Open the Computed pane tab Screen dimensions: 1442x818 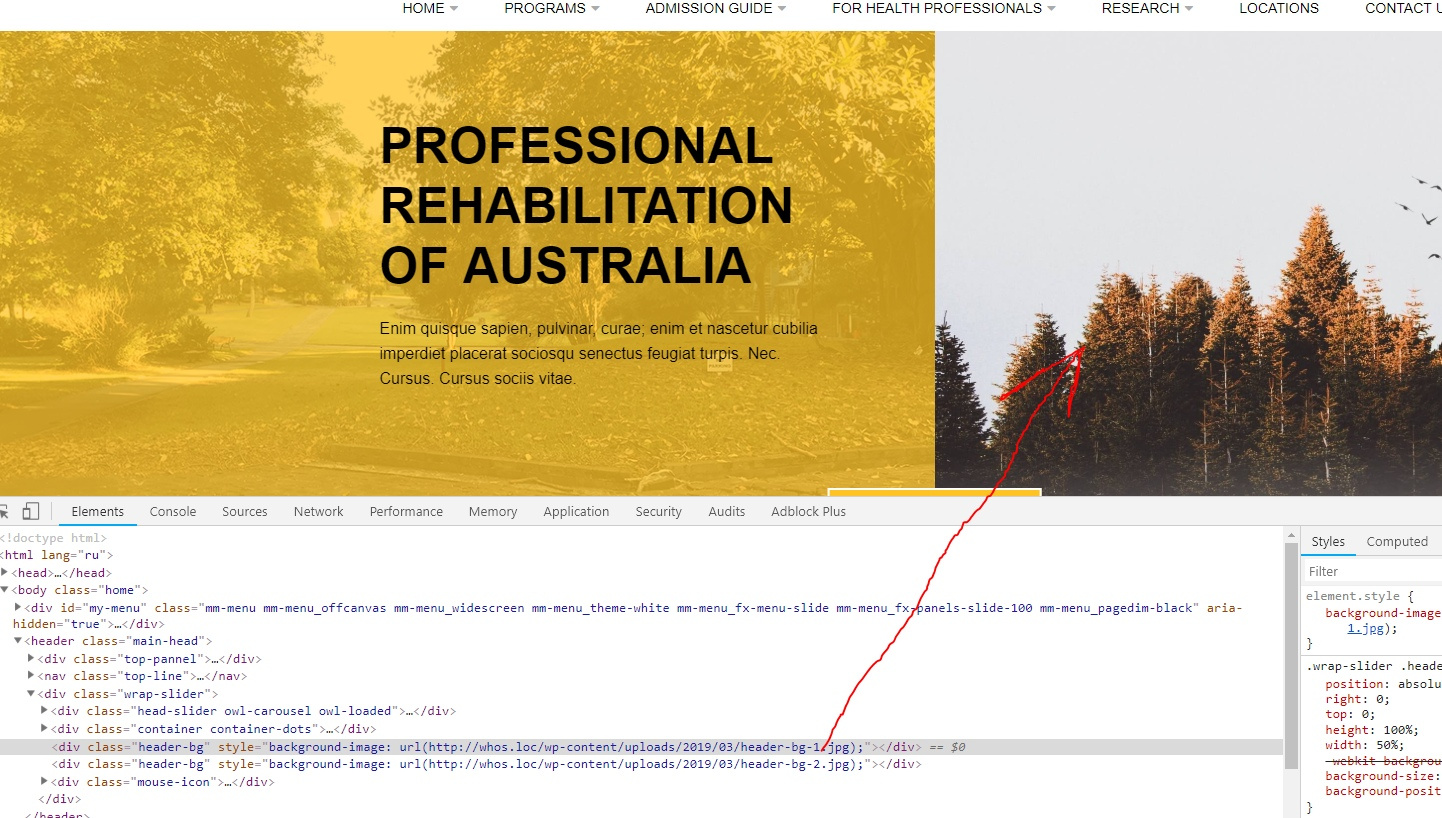pos(1397,541)
